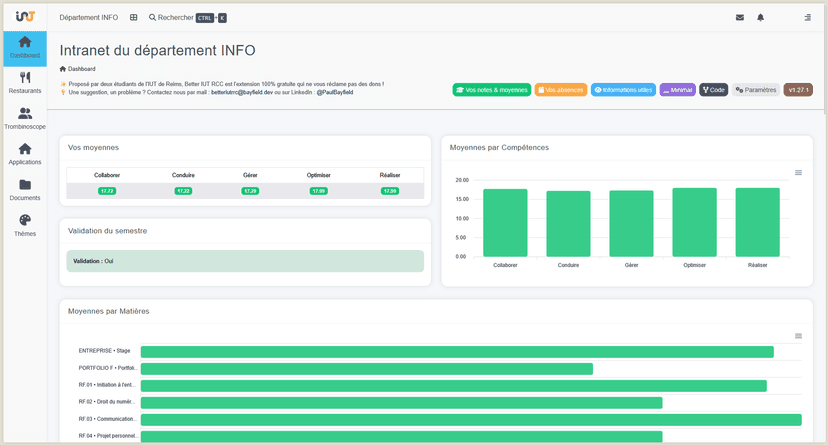
Task: Toggle the right panel menu icon
Action: tap(807, 17)
